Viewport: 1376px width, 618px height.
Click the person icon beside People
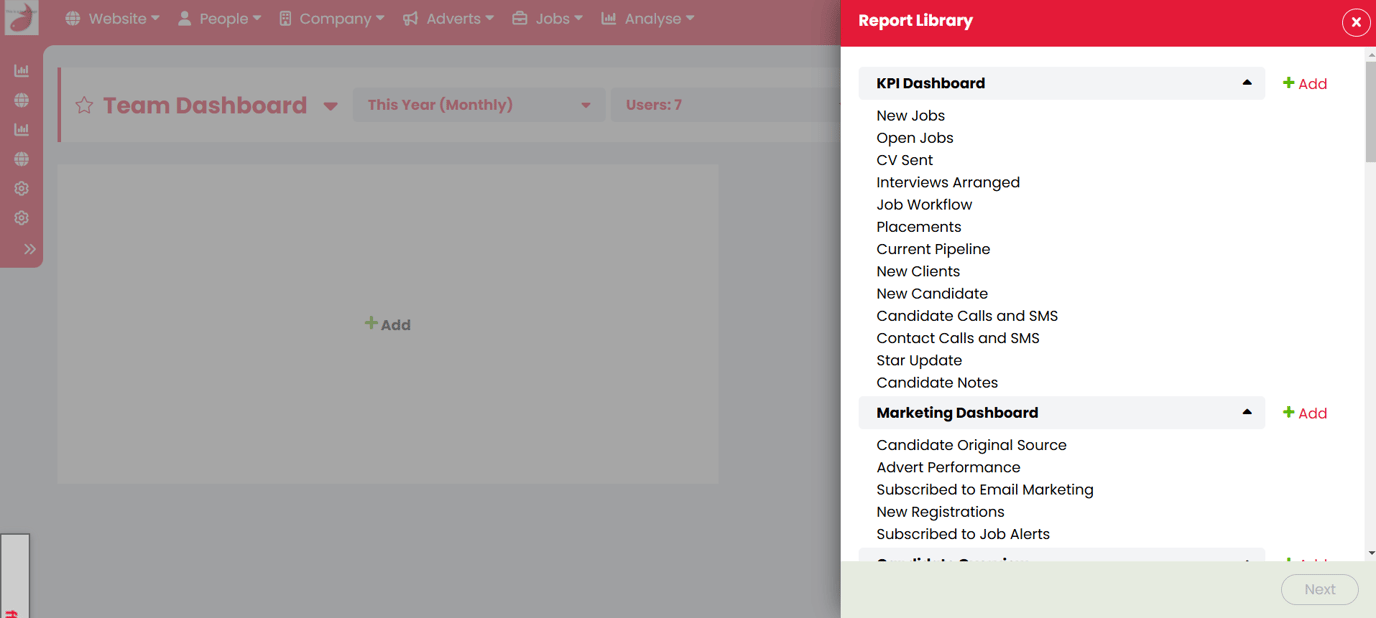pos(185,19)
